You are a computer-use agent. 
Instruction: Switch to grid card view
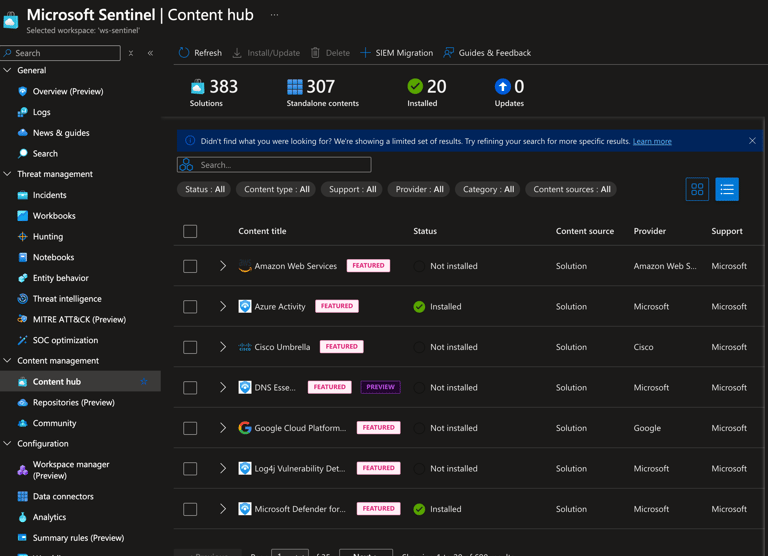coord(697,189)
